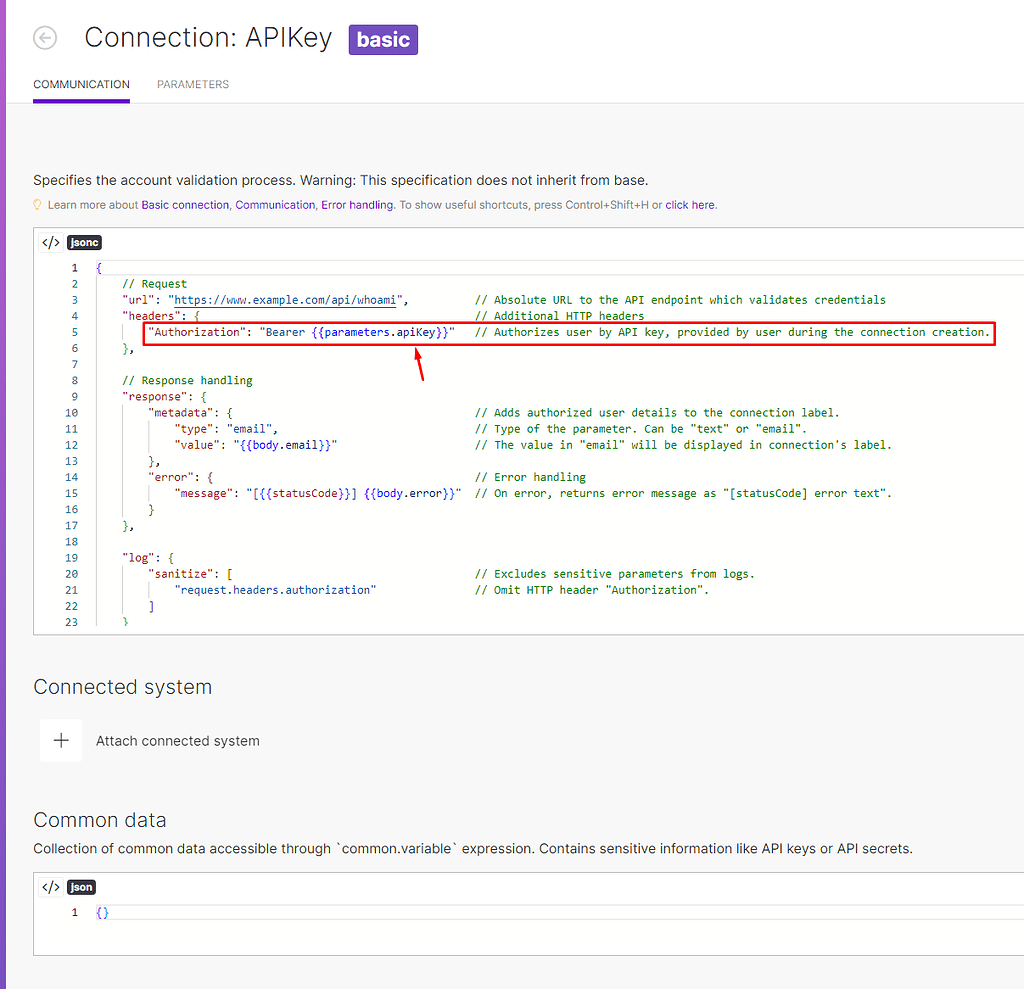Click the Attach connected system label
Image resolution: width=1024 pixels, height=989 pixels.
pyautogui.click(x=178, y=741)
